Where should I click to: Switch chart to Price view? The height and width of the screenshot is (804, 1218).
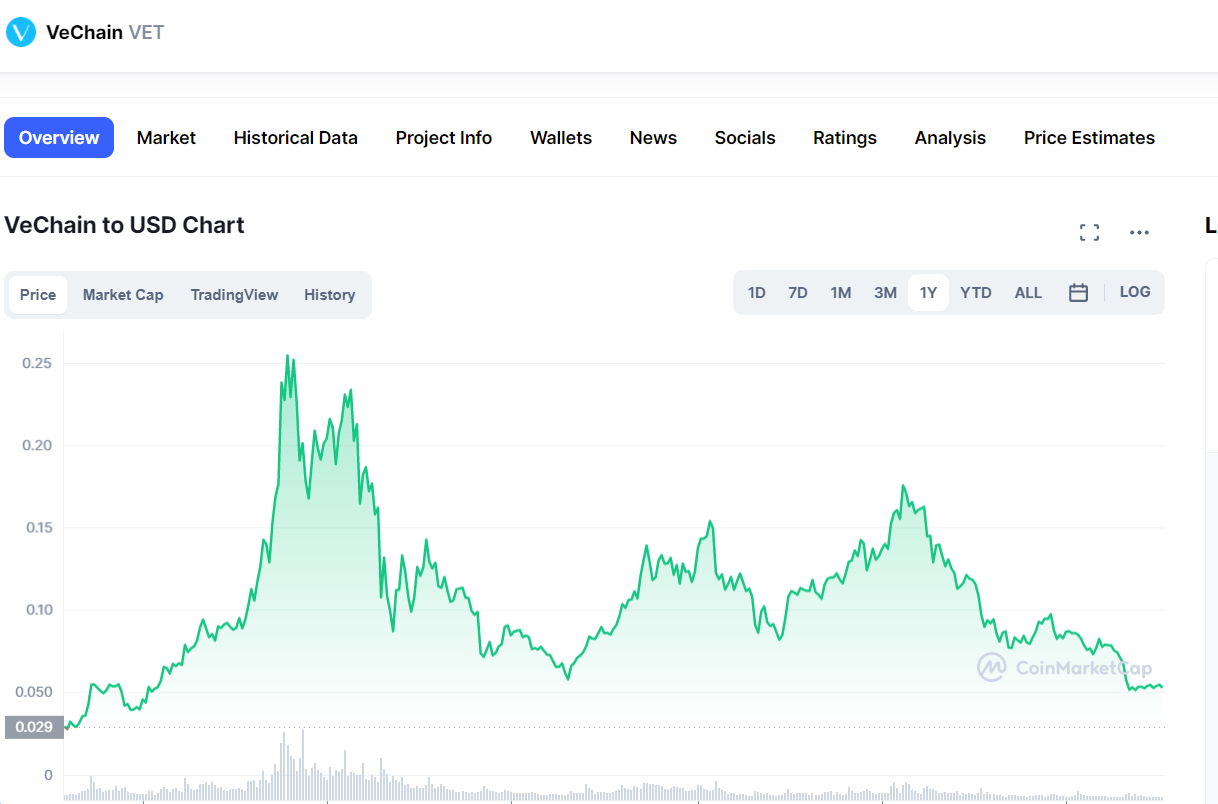coord(38,295)
